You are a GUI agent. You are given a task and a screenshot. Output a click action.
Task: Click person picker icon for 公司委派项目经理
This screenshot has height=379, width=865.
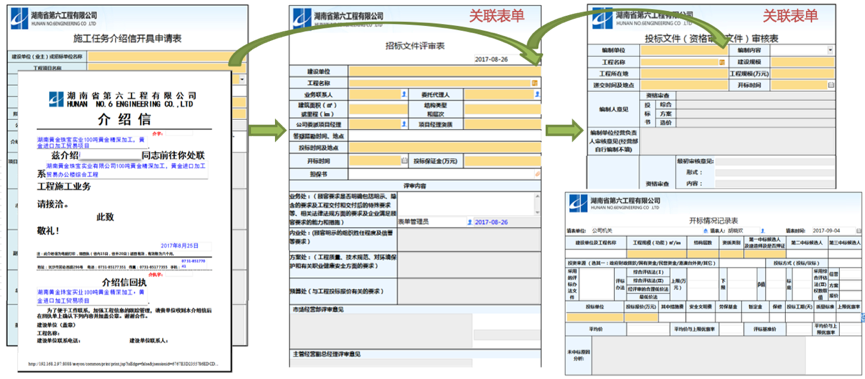[x=405, y=124]
